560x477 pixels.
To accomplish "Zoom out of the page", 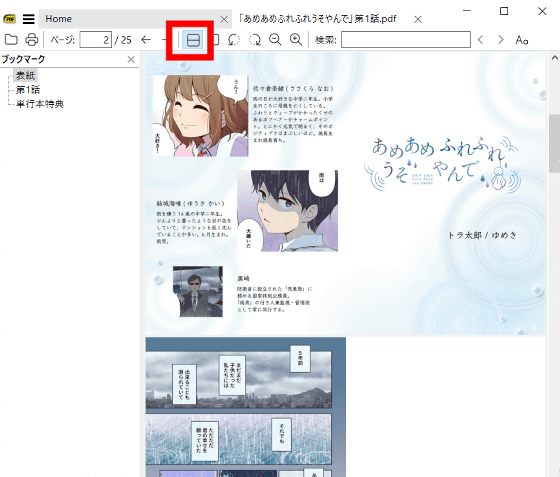I will [x=275, y=40].
